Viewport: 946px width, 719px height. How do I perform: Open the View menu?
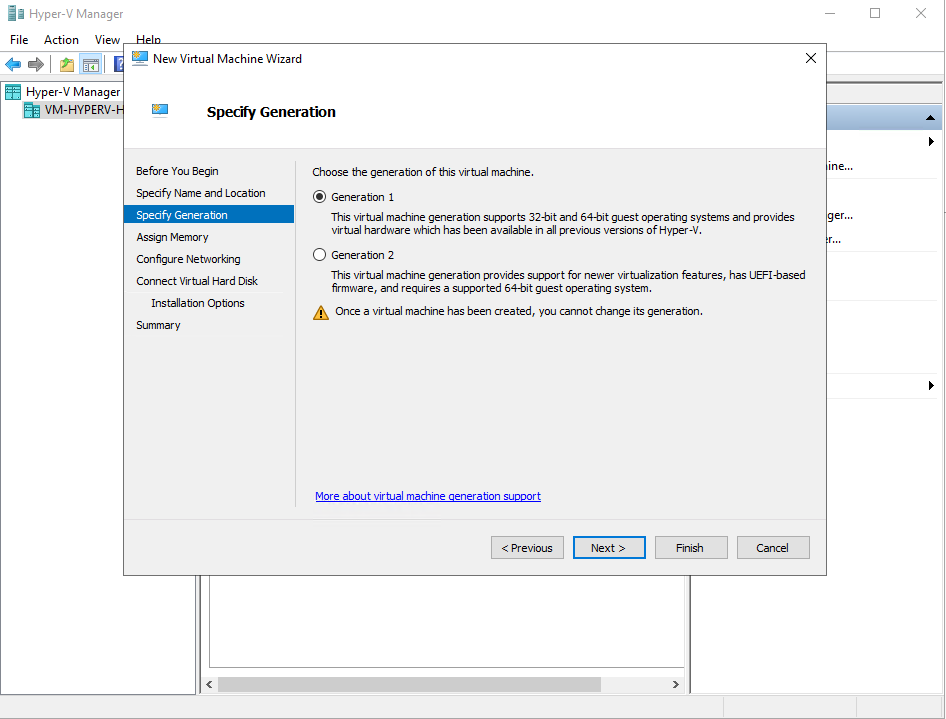point(107,40)
